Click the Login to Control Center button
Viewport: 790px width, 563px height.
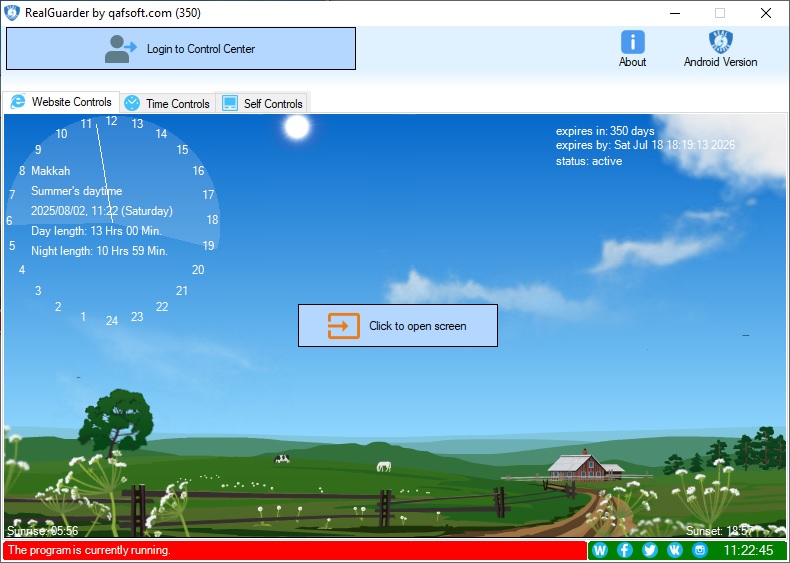click(x=181, y=48)
